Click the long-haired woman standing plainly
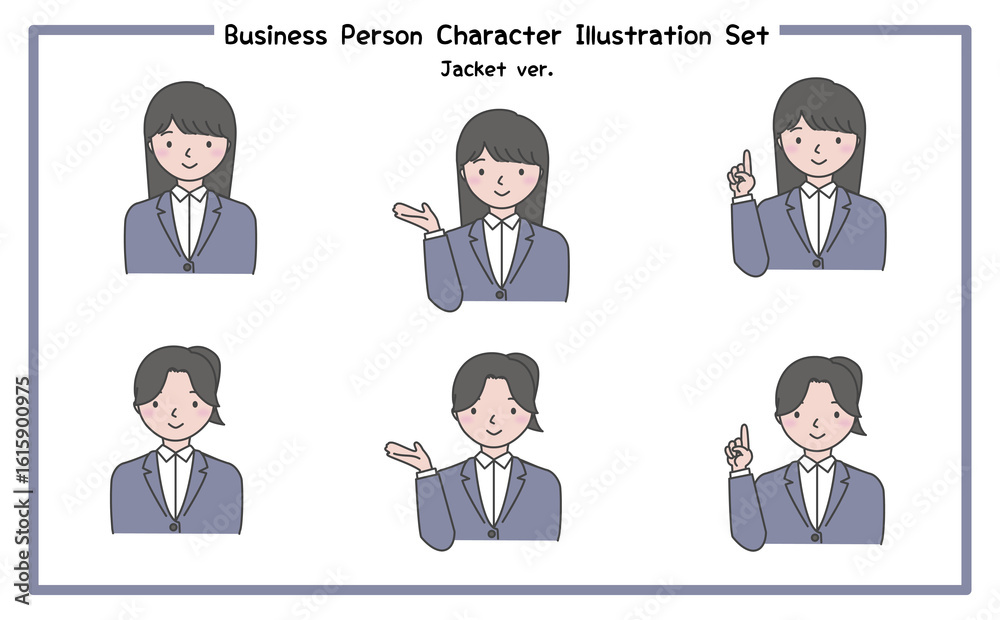This screenshot has width=1000, height=620. 190,178
